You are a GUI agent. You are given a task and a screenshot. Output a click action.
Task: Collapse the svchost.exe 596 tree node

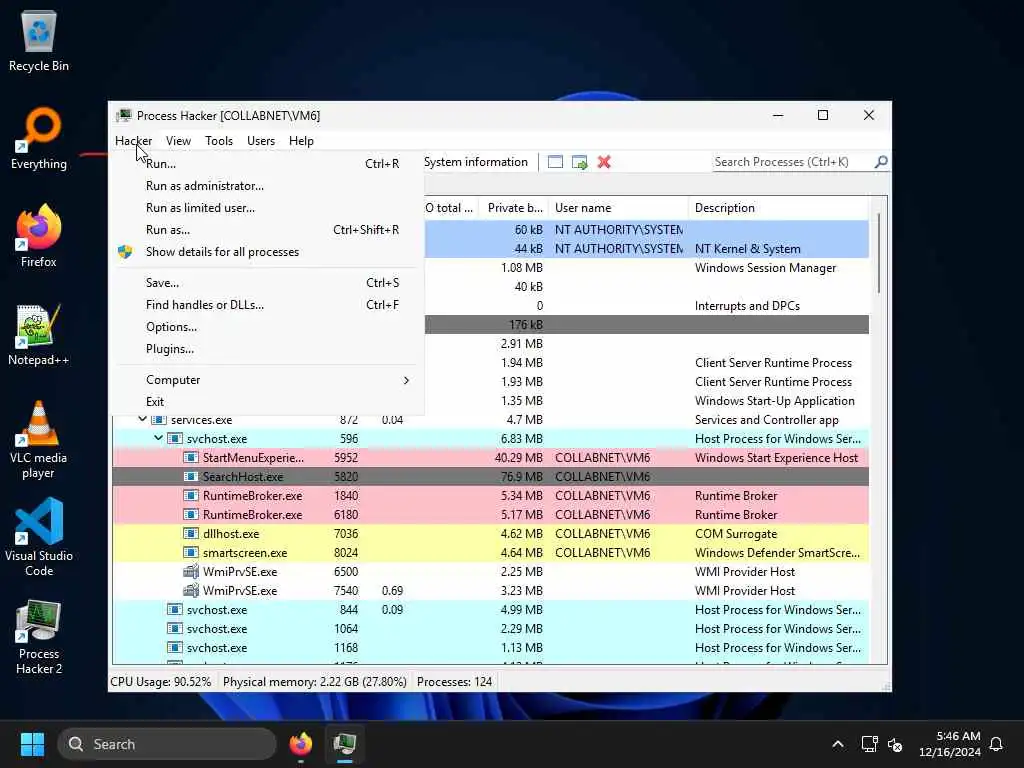click(x=159, y=438)
